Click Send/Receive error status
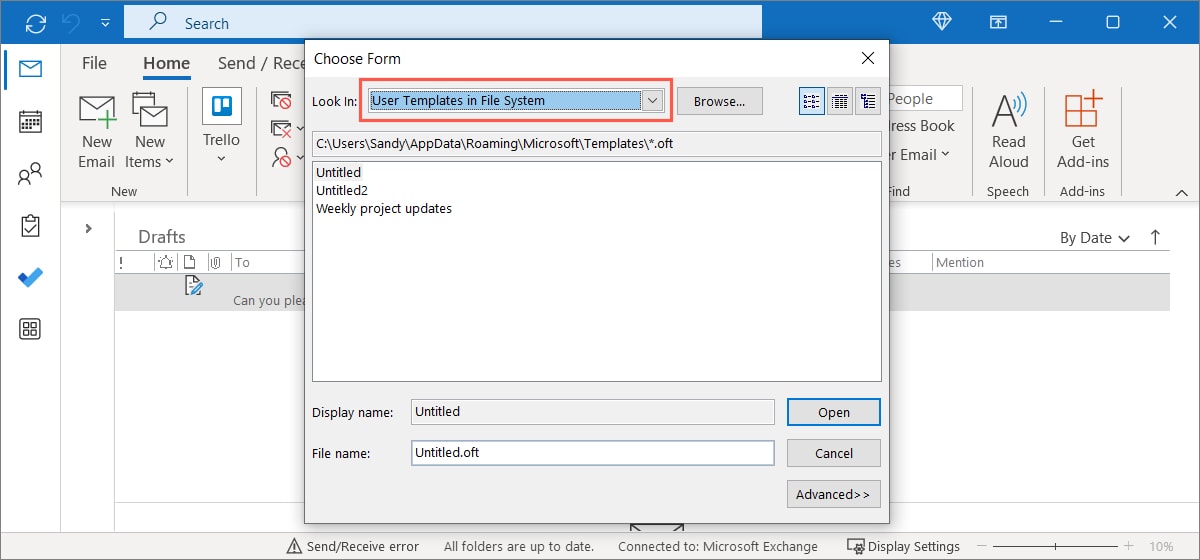 click(353, 546)
